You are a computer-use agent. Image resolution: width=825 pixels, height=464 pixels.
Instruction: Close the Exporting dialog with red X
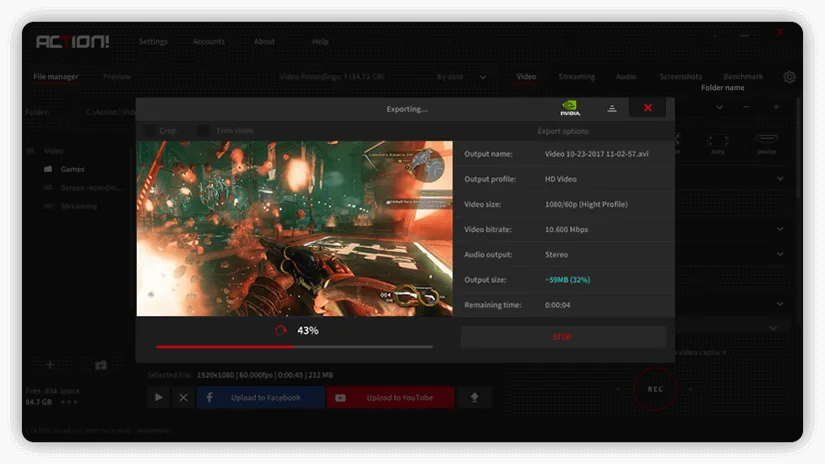[648, 108]
